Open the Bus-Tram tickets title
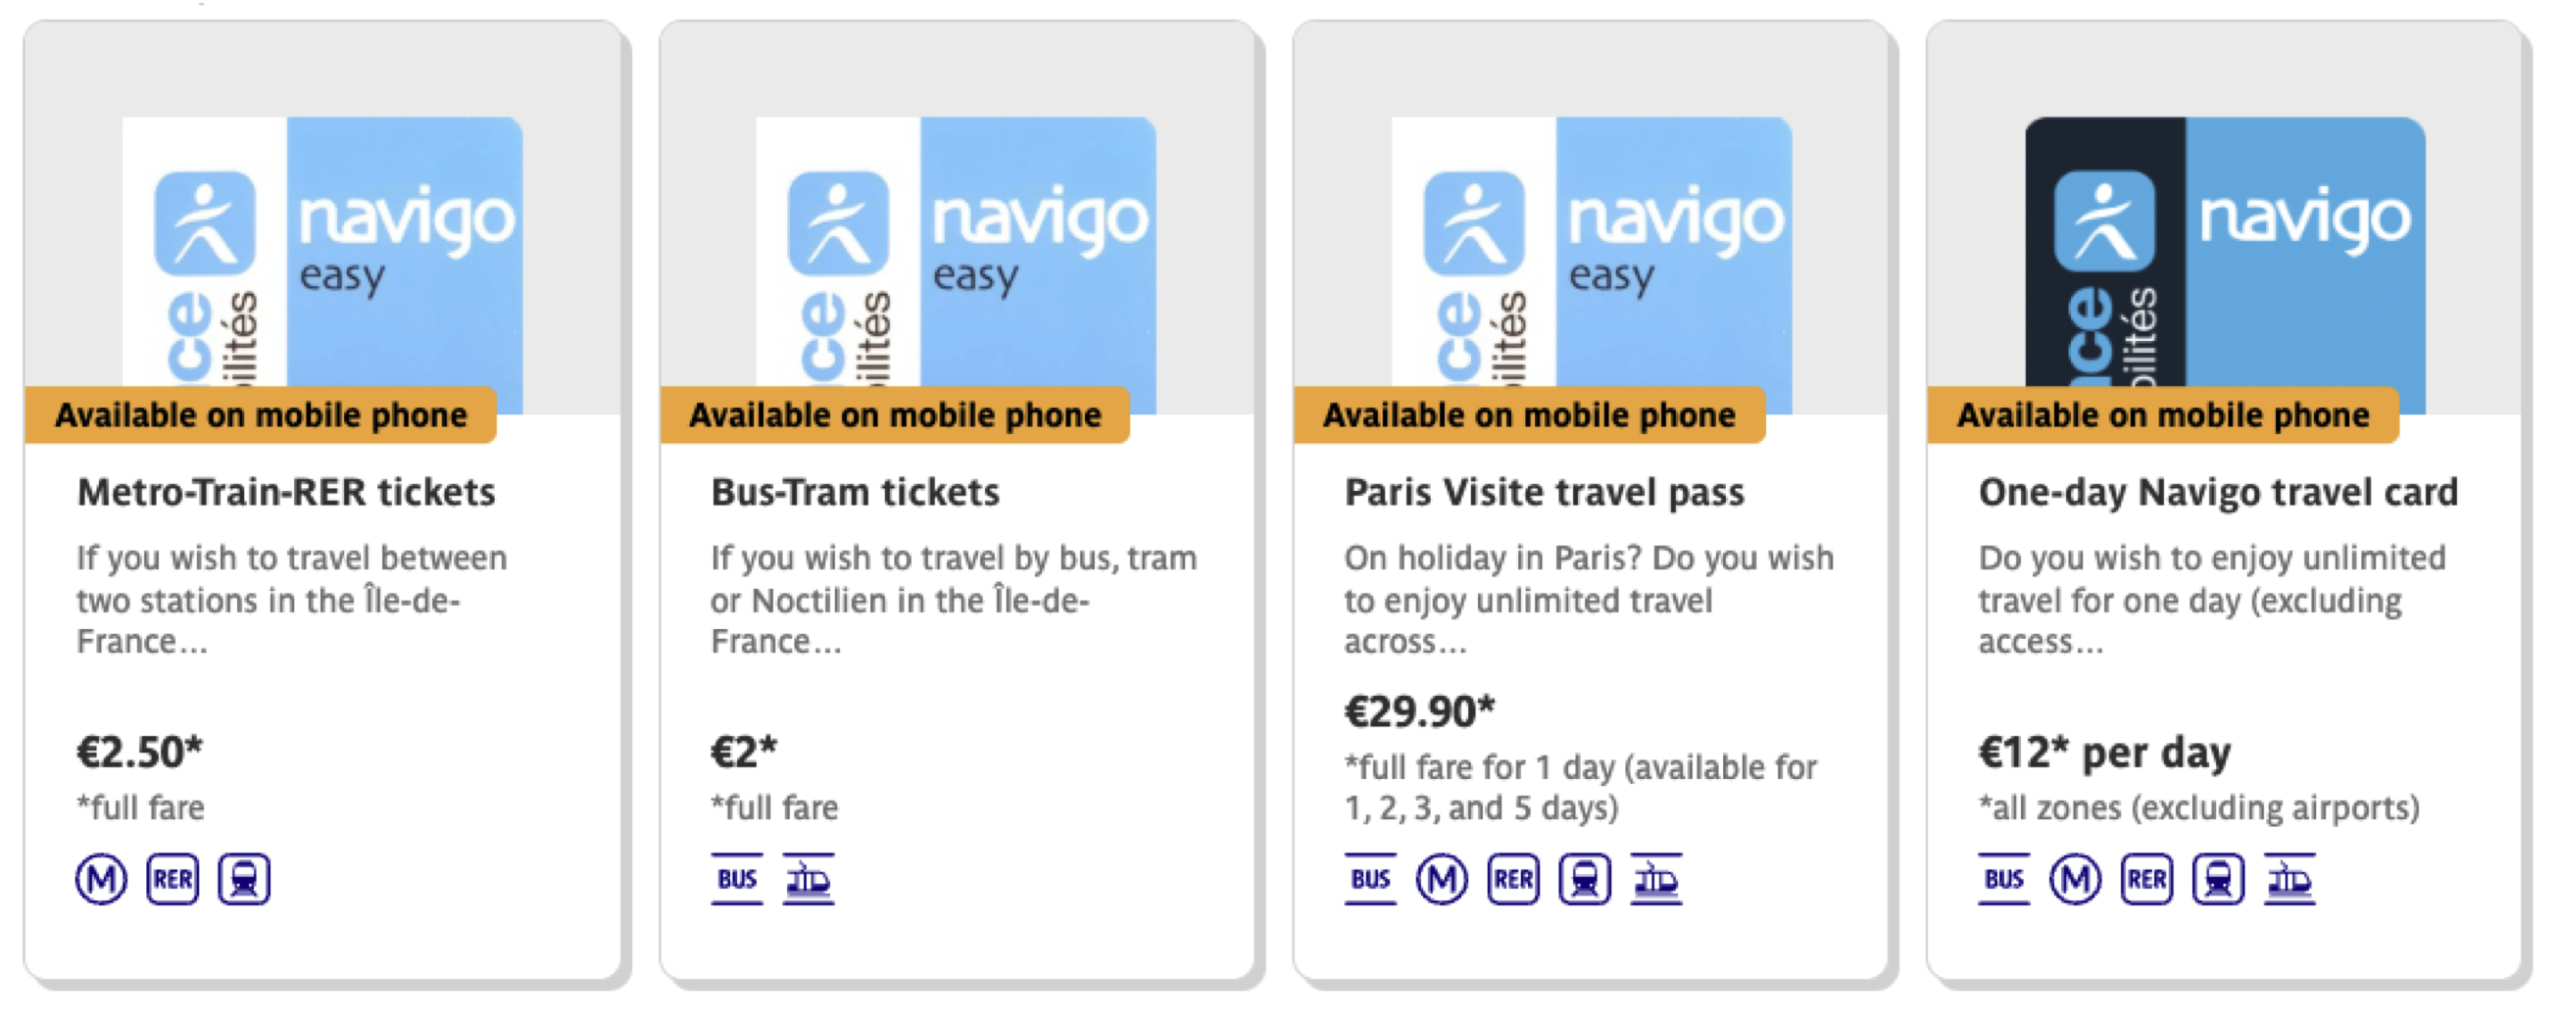The width and height of the screenshot is (2560, 1023). 855,492
